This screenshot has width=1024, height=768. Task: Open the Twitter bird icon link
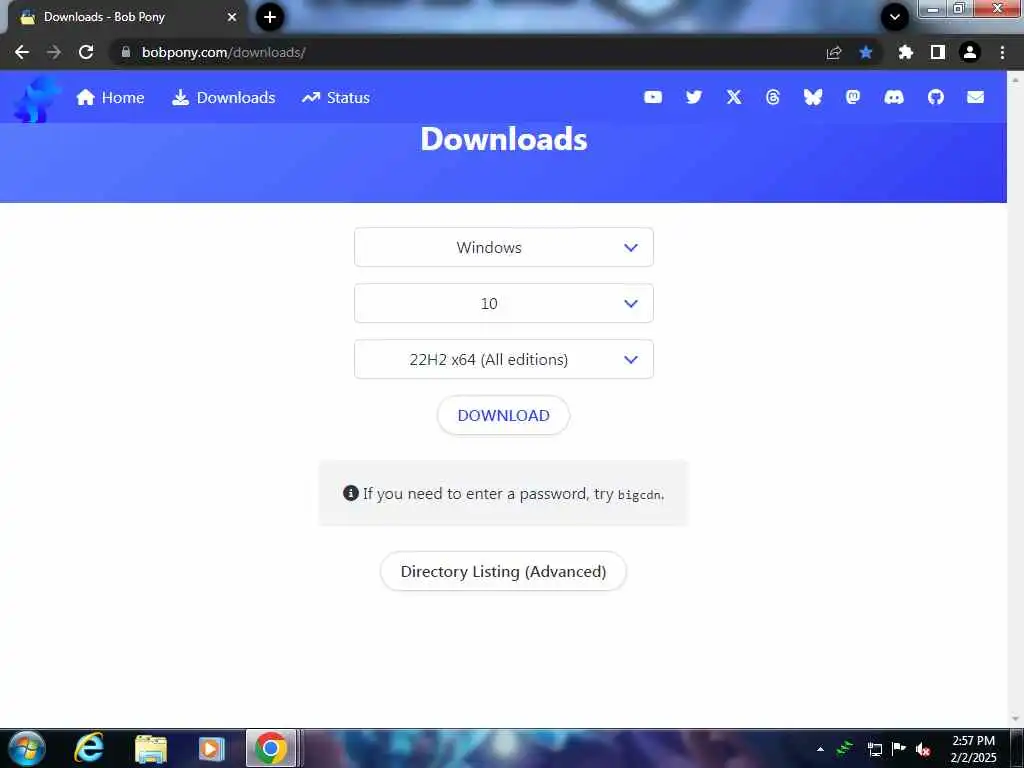point(694,97)
